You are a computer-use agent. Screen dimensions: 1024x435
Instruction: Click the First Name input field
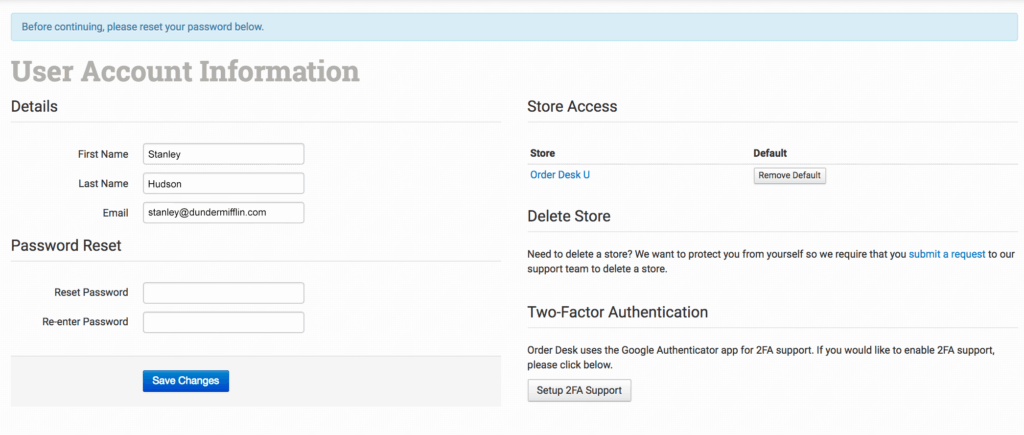click(x=223, y=154)
